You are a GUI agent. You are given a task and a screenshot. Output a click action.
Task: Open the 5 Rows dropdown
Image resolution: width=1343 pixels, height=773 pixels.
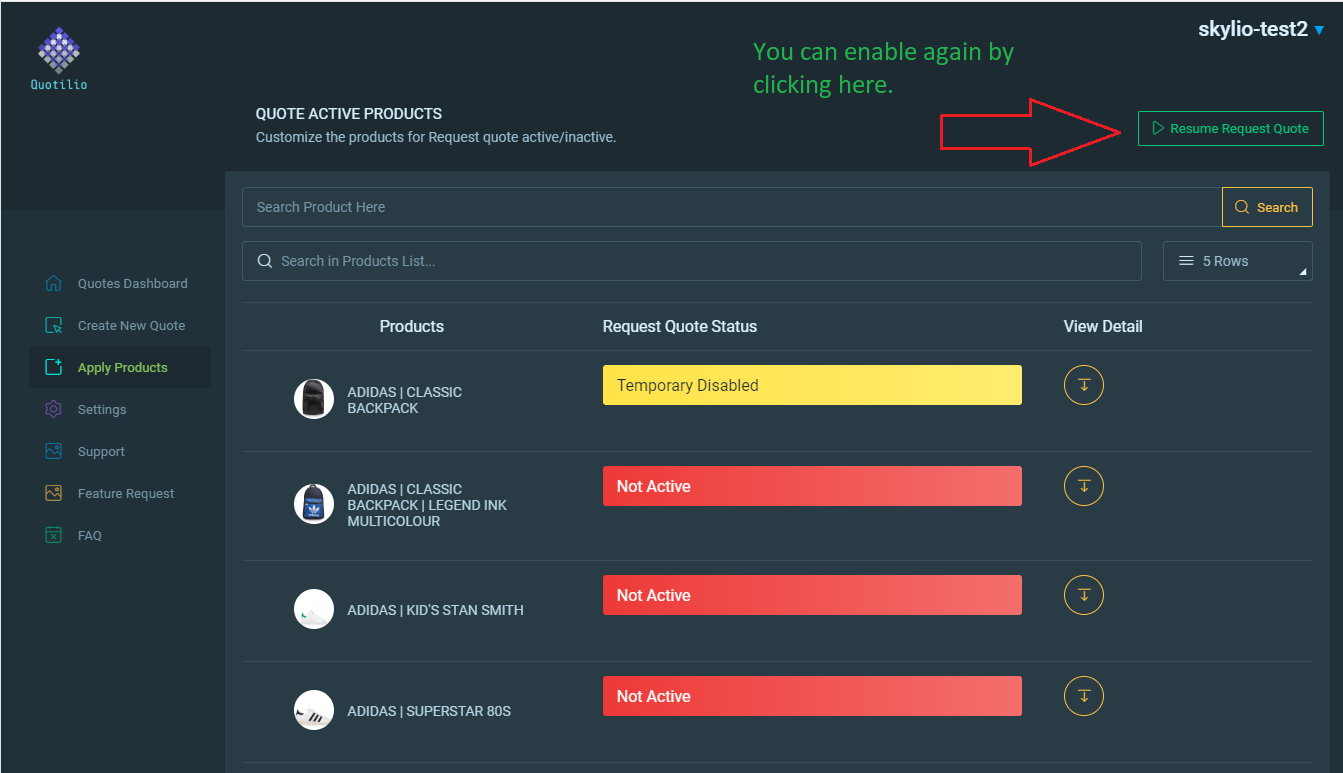tap(1238, 261)
